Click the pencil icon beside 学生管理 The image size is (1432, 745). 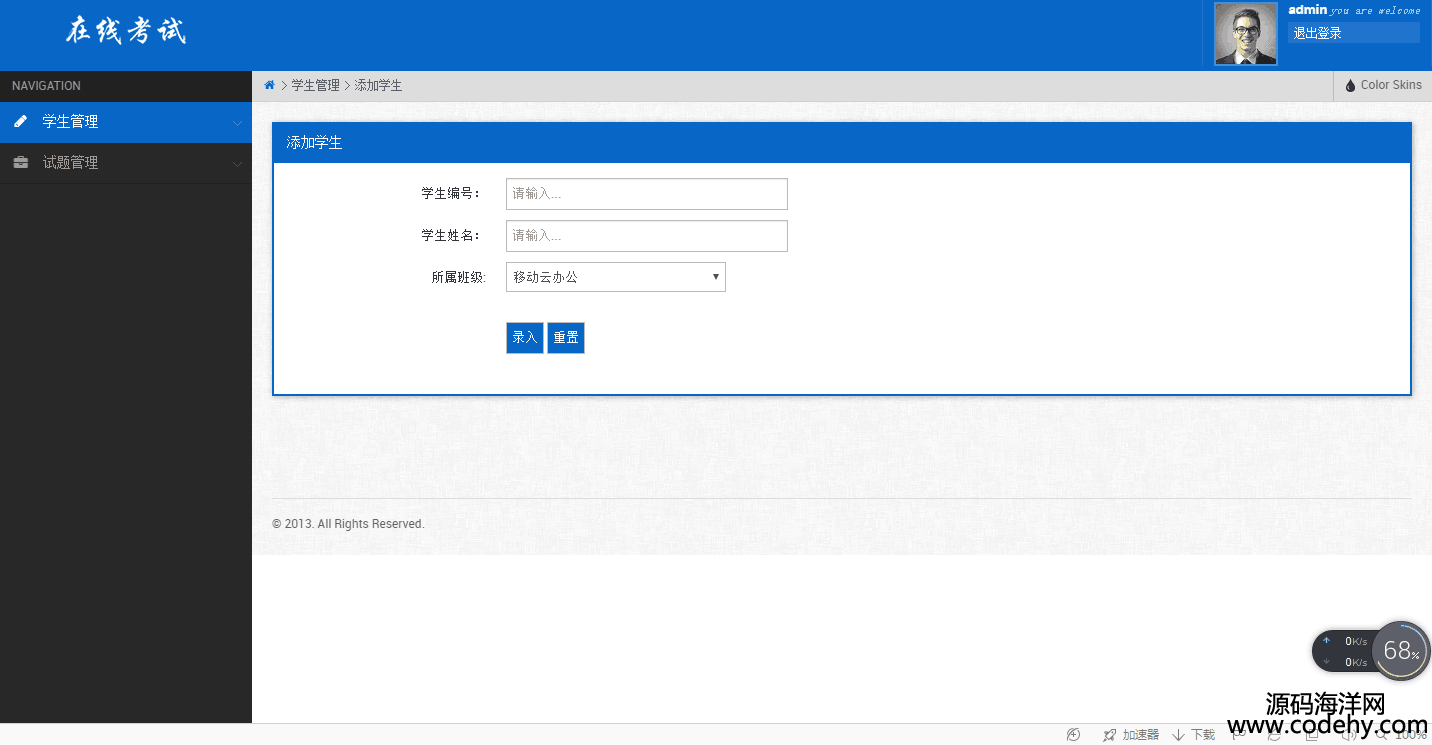click(x=20, y=122)
